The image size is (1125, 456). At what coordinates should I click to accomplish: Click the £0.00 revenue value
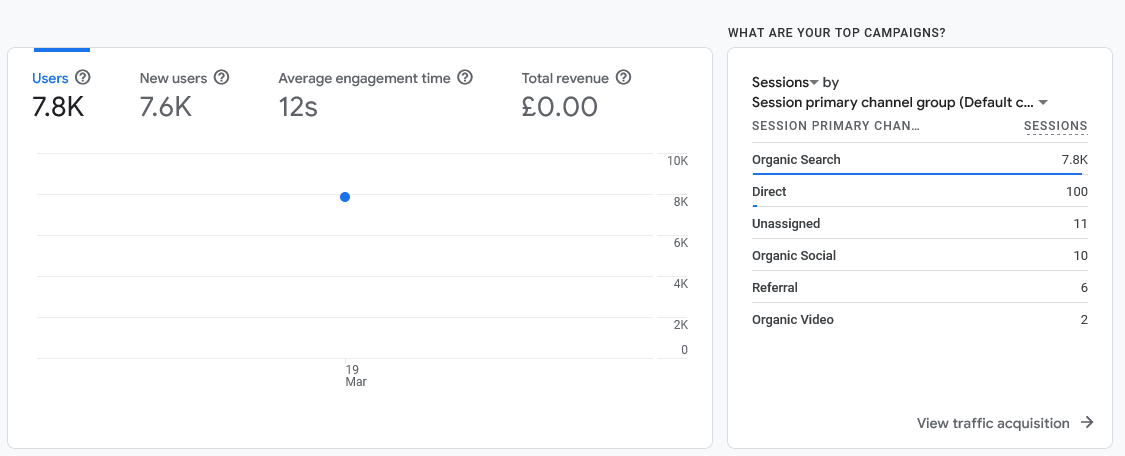coord(560,107)
